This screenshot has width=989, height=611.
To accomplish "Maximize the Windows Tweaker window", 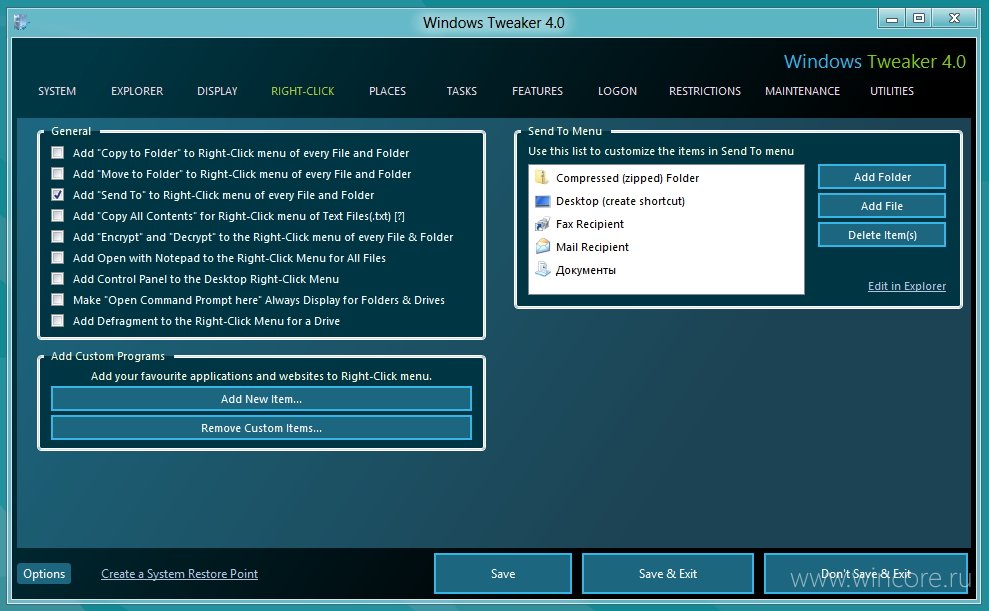I will [919, 19].
